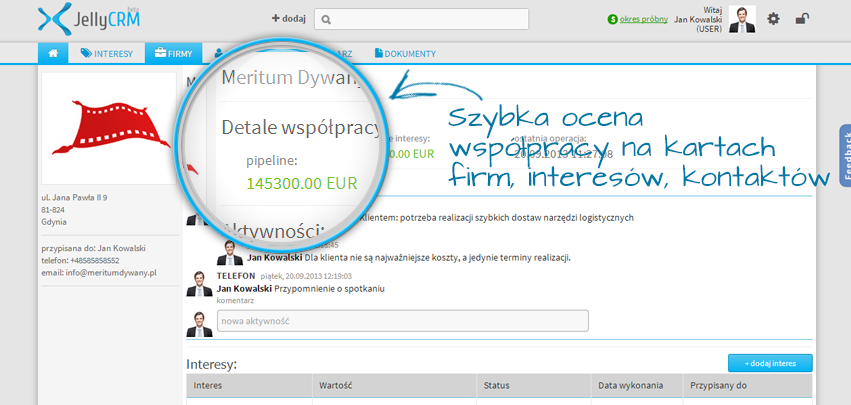This screenshot has width=851, height=405.
Task: Focus the 'nowa aktywność' input field
Action: click(x=402, y=321)
